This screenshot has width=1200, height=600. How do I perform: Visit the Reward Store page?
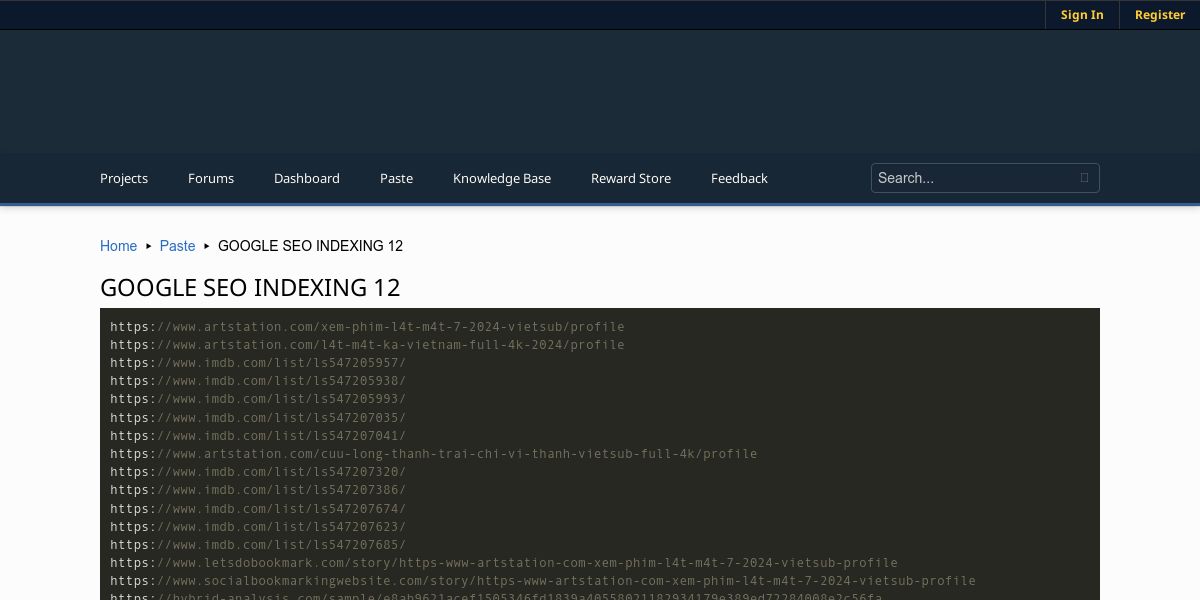[631, 178]
